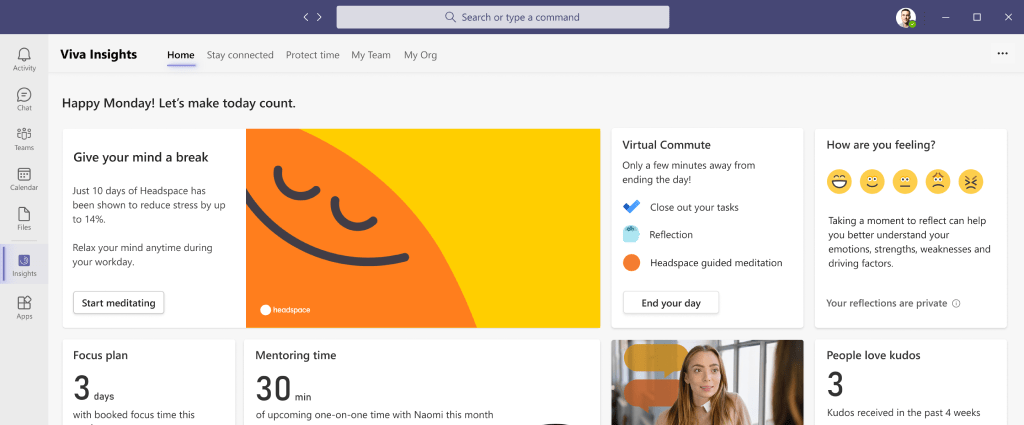Click Your reflections are private text
The height and width of the screenshot is (425, 1024).
pyautogui.click(x=887, y=304)
